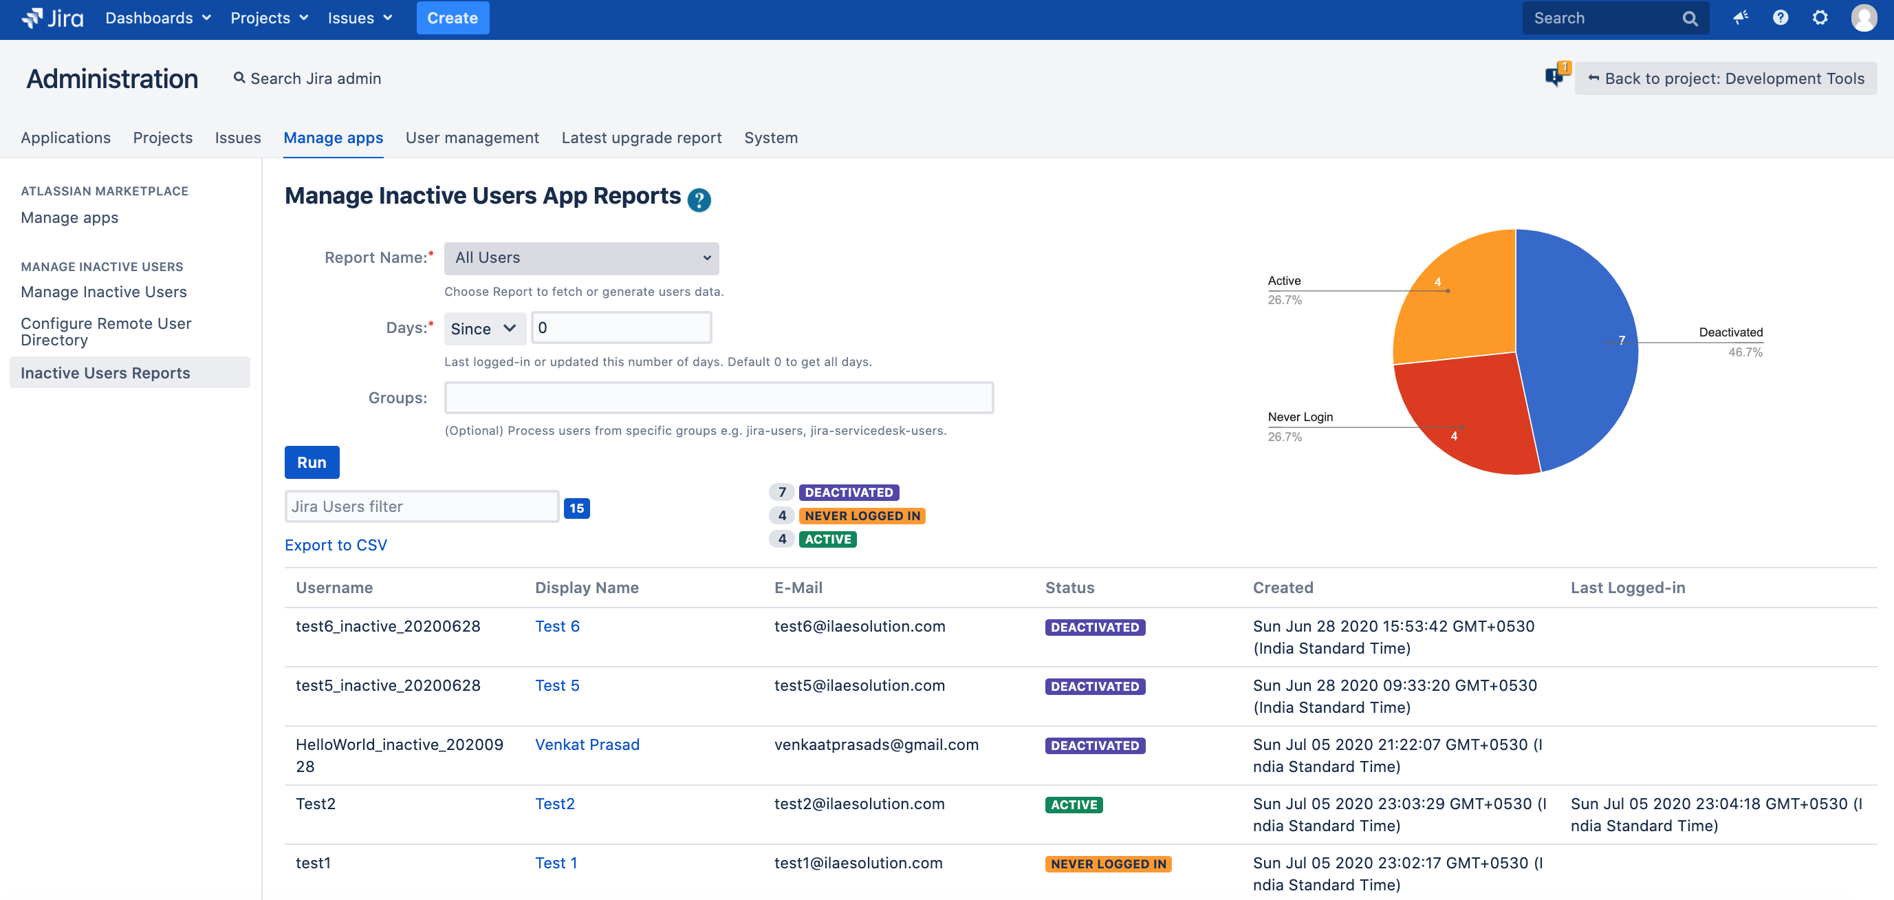1894x900 pixels.
Task: Open the All Users report dropdown
Action: [x=581, y=257]
